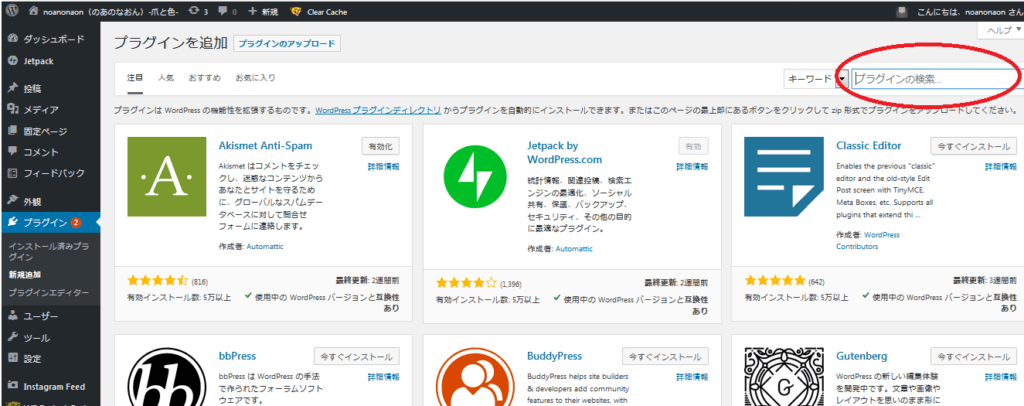The width and height of the screenshot is (1024, 406).
Task: Focus the プラグインの検索 search field
Action: [x=938, y=79]
